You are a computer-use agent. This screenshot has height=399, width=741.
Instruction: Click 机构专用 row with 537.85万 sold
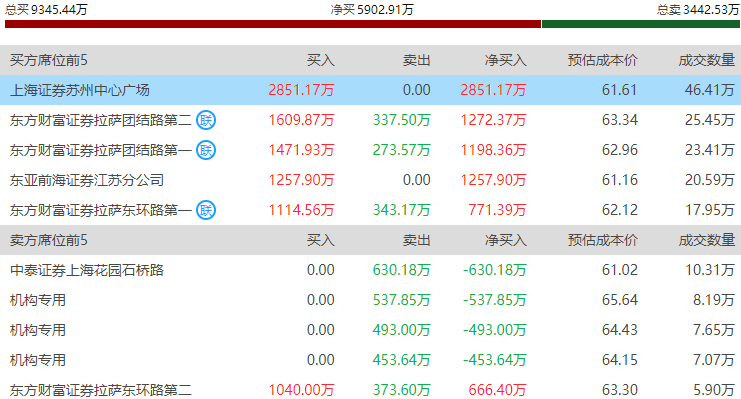tap(370, 300)
